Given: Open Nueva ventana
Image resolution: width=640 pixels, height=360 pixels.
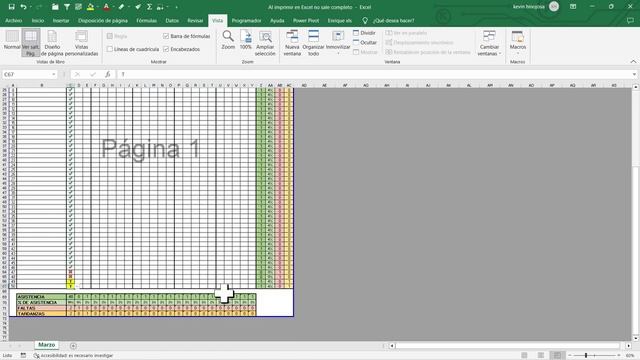Looking at the screenshot, I should [292, 42].
